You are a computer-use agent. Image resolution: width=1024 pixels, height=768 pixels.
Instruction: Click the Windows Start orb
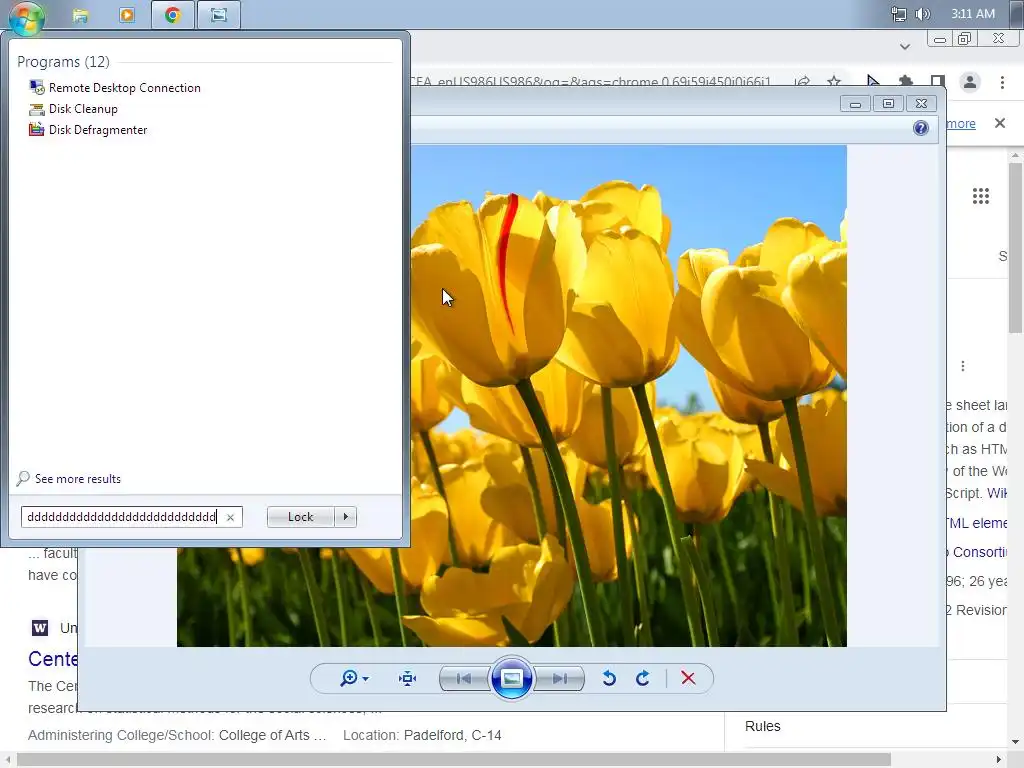point(26,17)
